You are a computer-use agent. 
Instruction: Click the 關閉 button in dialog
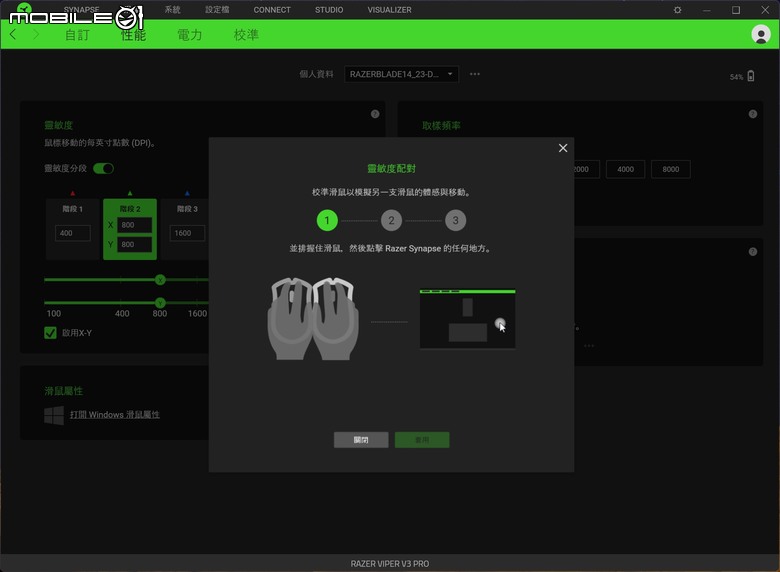361,440
